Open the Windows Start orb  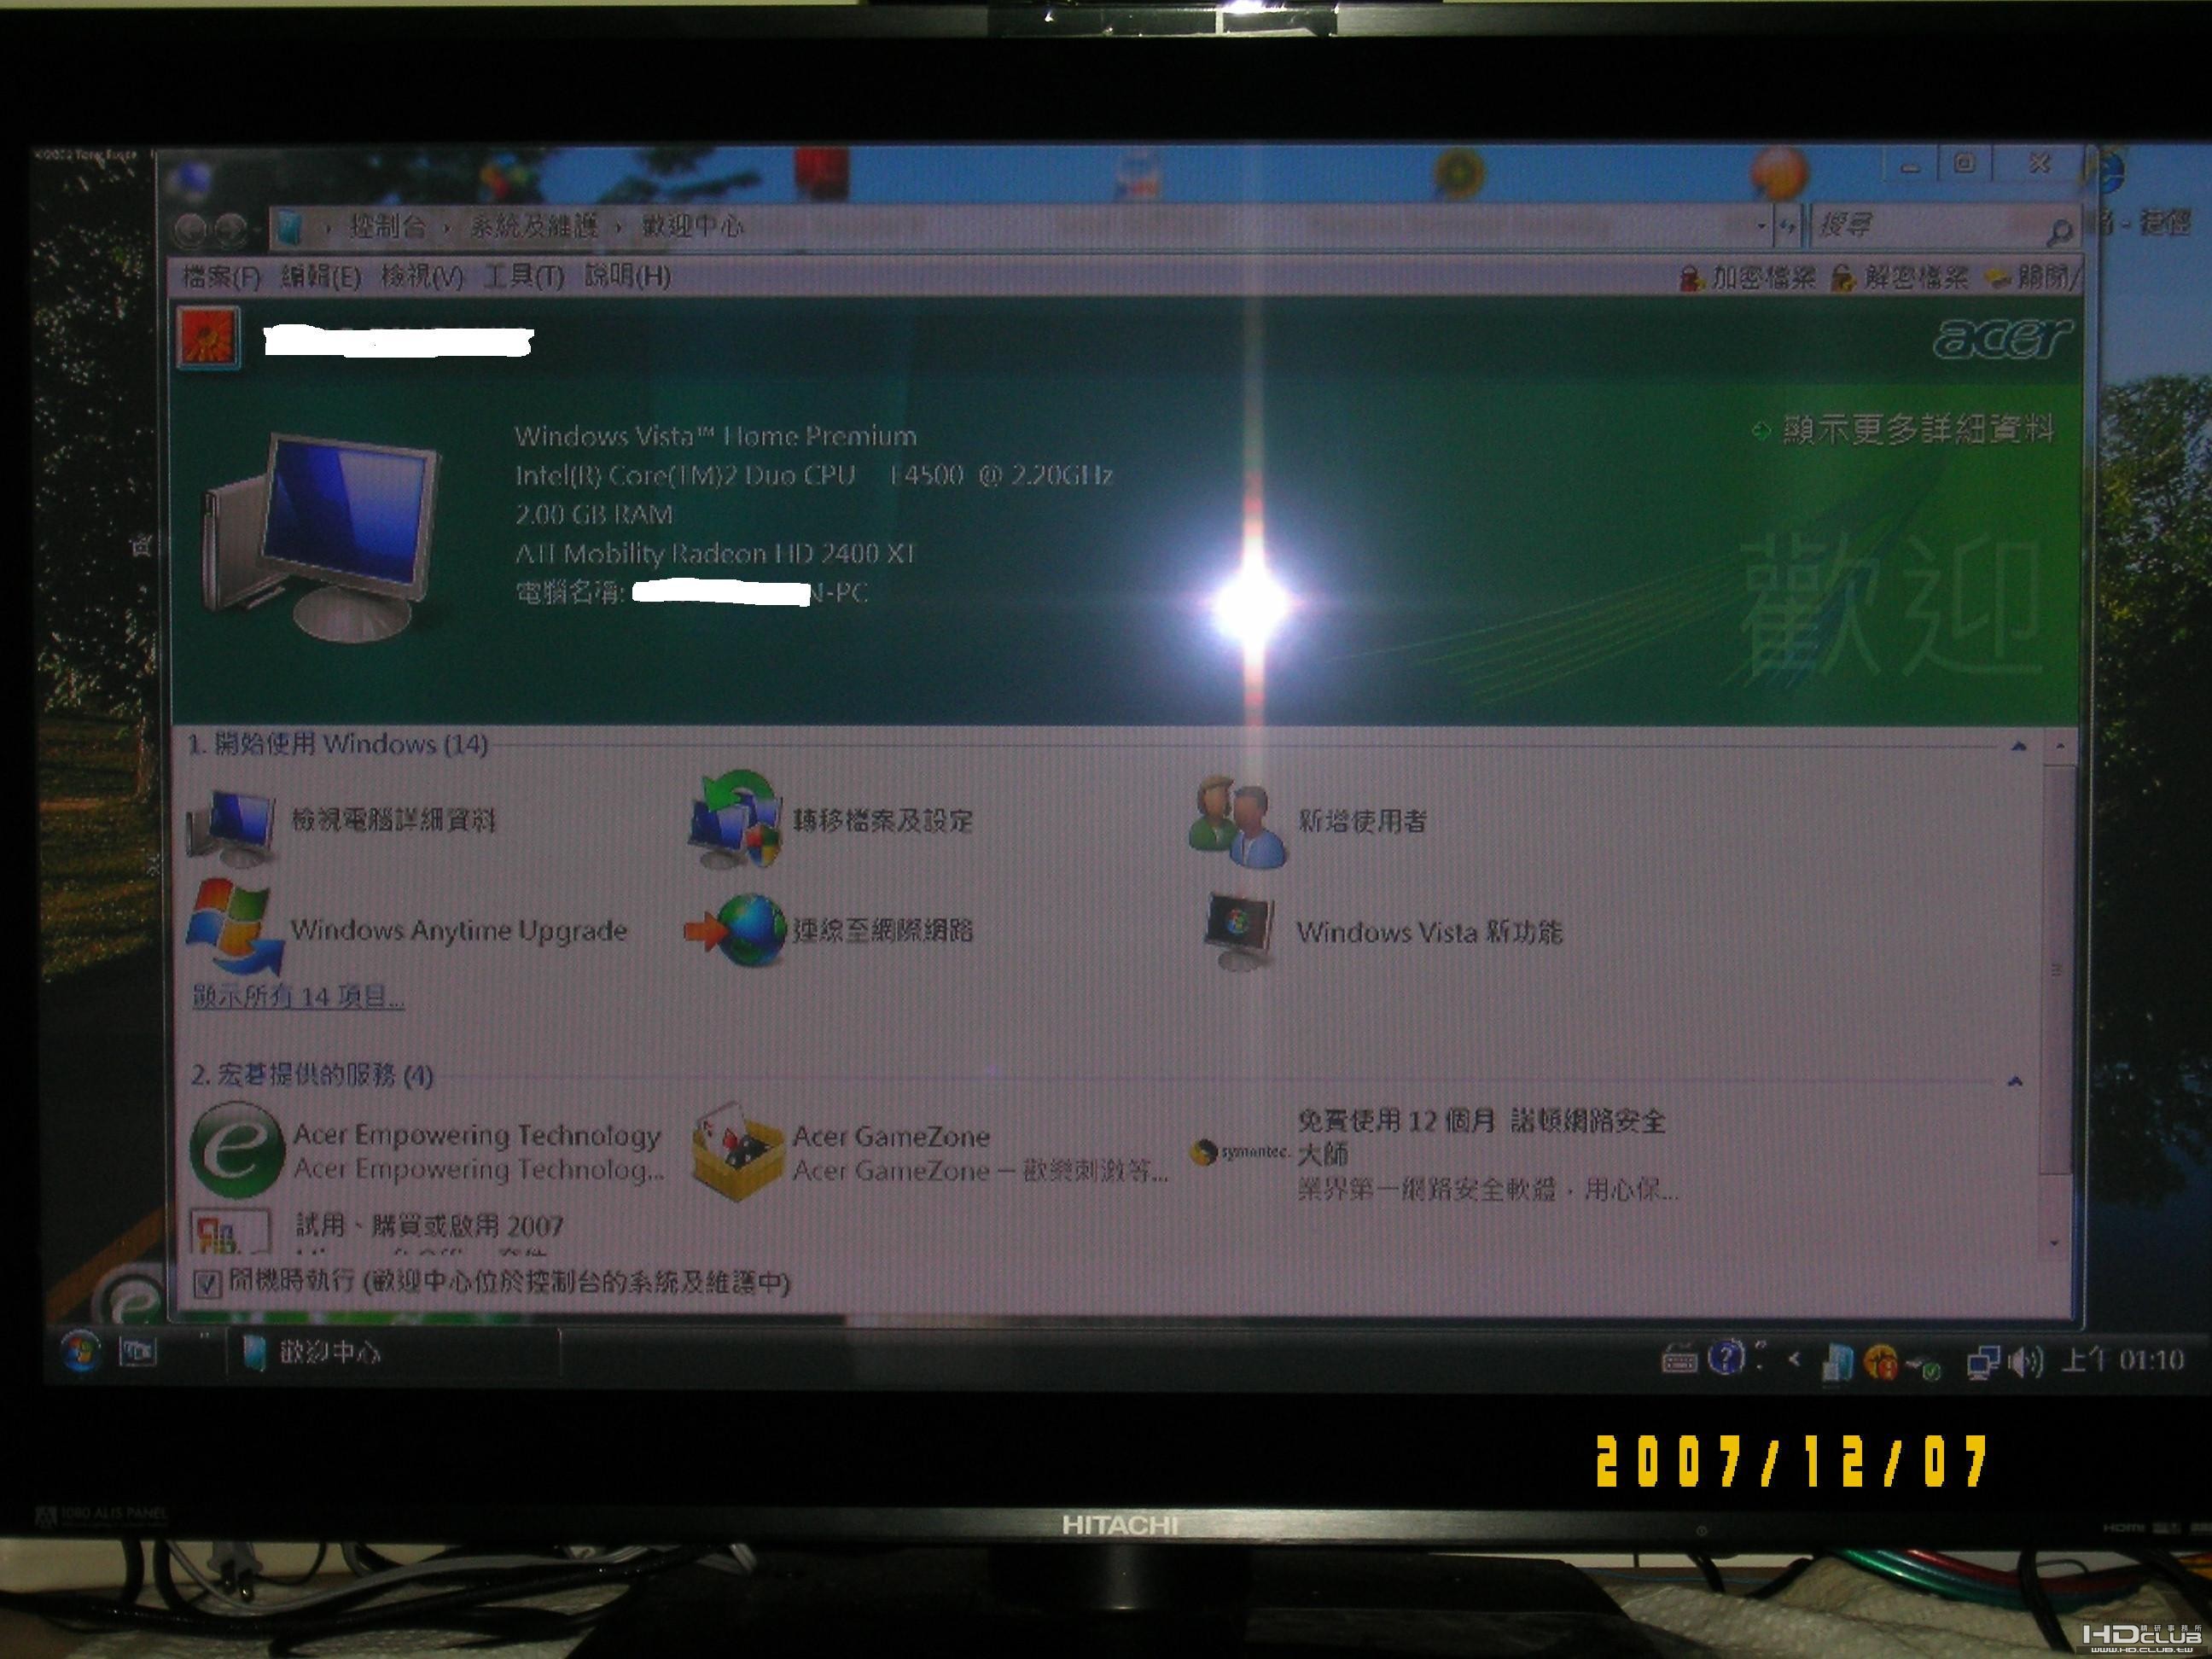point(80,1352)
